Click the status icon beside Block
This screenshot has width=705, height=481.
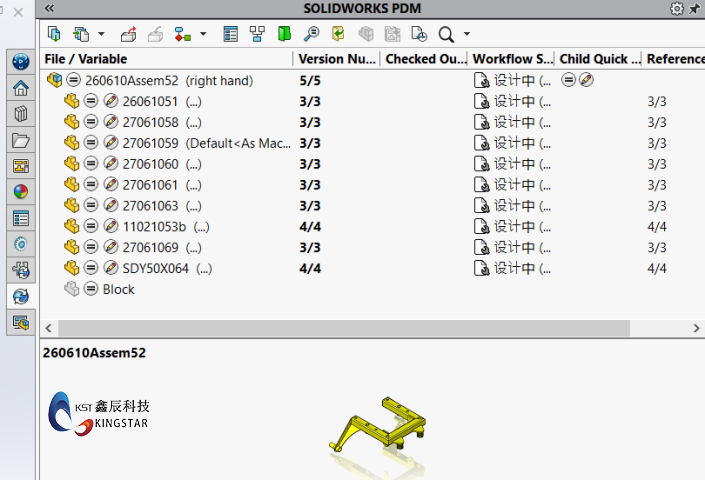90,289
